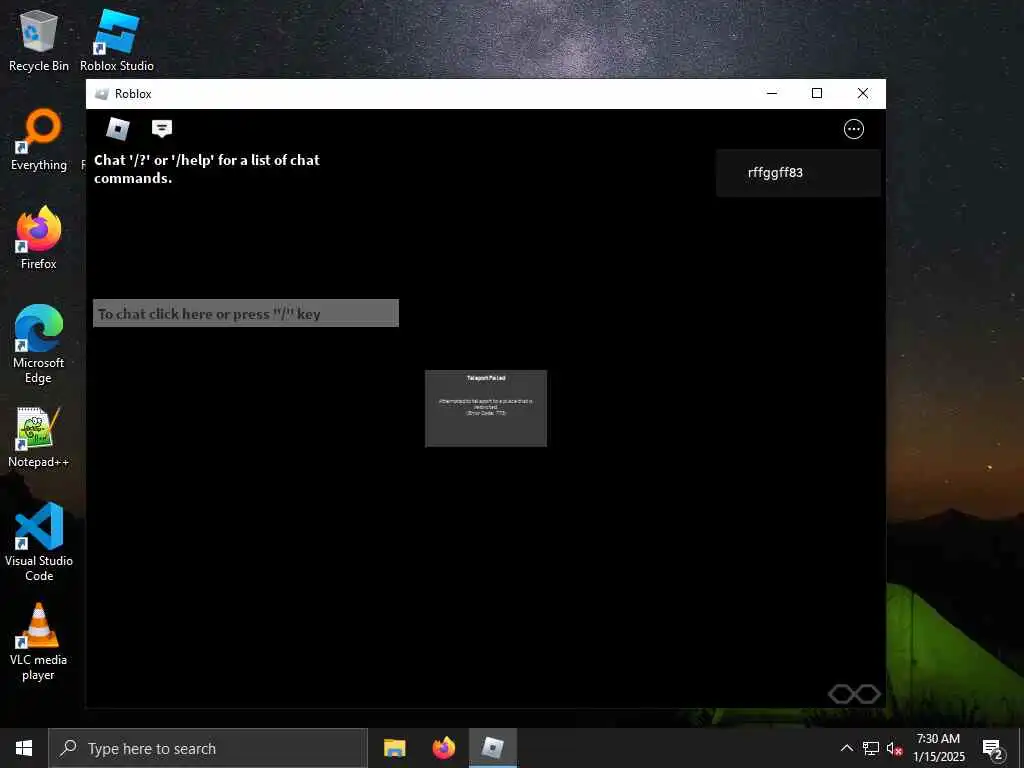This screenshot has width=1024, height=768.
Task: Click the chat commands help message
Action: tap(207, 169)
